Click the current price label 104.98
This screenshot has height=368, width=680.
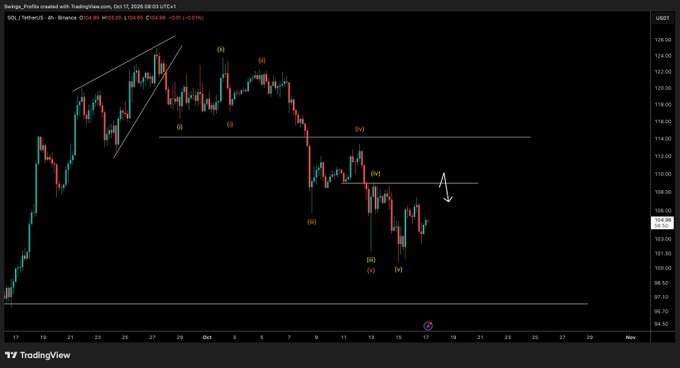pyautogui.click(x=663, y=223)
